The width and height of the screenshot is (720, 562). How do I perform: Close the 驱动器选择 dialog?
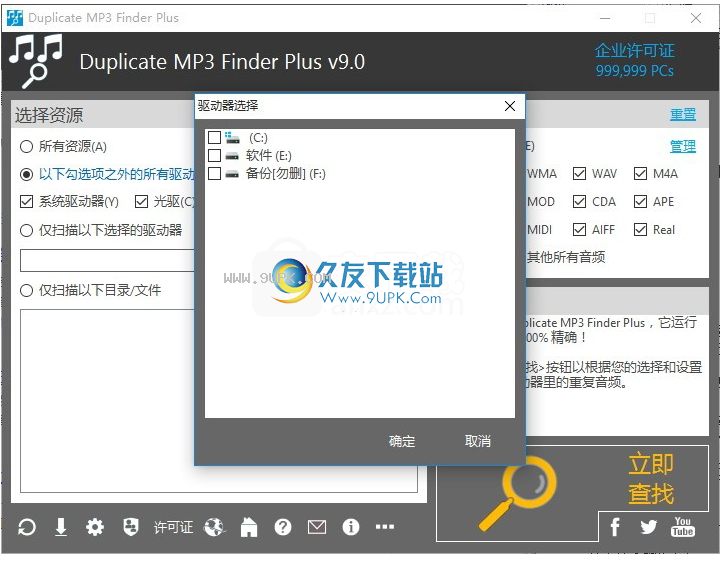pyautogui.click(x=510, y=106)
